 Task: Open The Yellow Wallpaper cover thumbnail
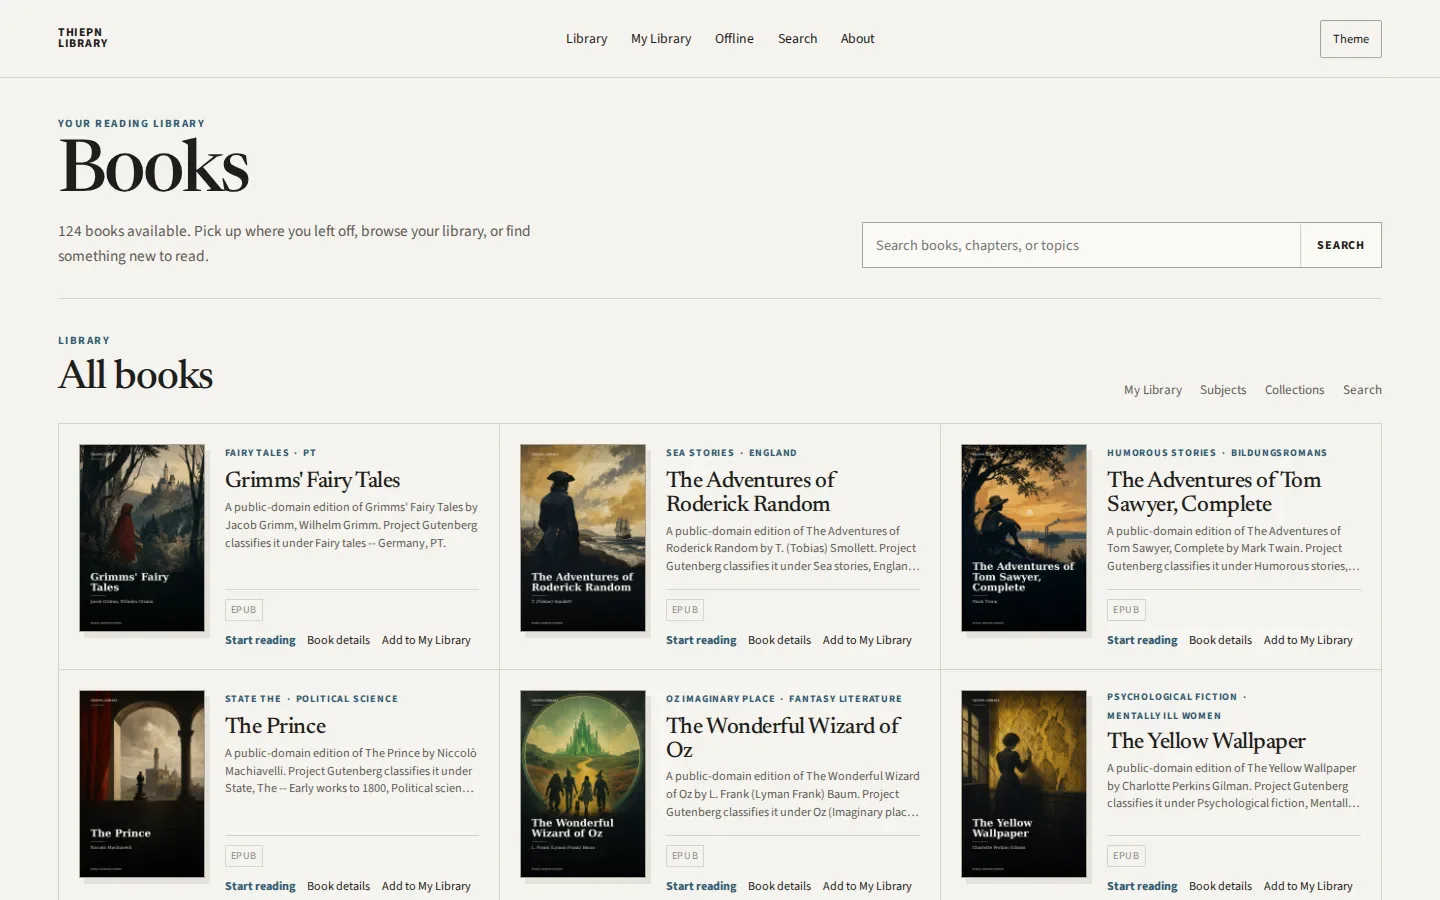coord(1024,784)
